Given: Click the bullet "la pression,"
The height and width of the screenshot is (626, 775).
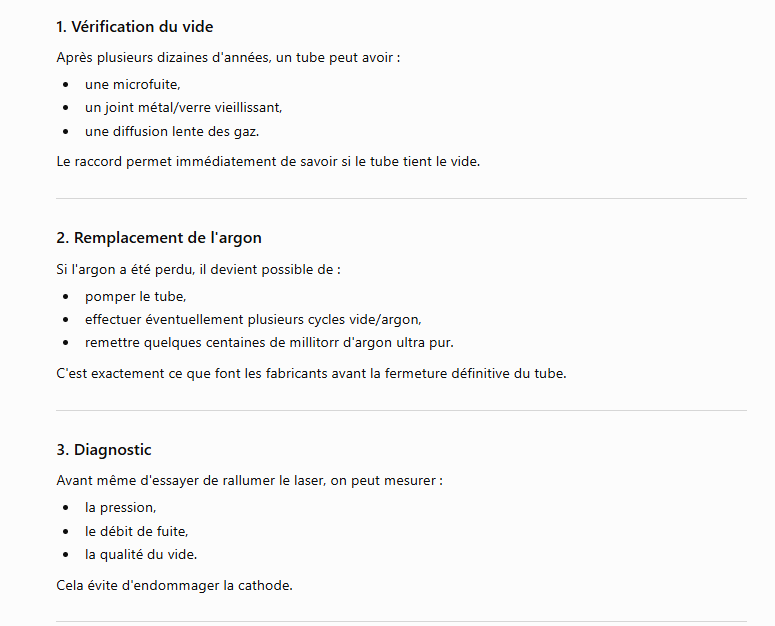Looking at the screenshot, I should pos(121,508).
